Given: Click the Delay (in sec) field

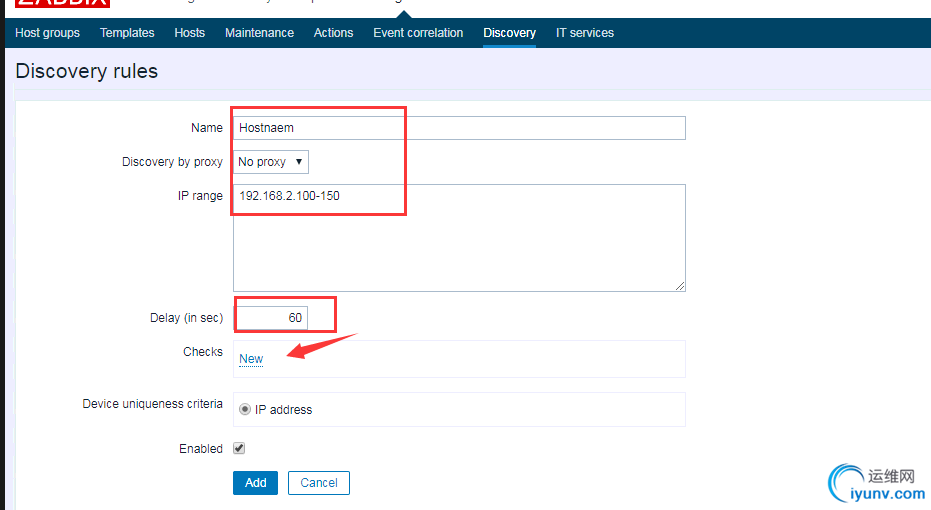Looking at the screenshot, I should (271, 318).
